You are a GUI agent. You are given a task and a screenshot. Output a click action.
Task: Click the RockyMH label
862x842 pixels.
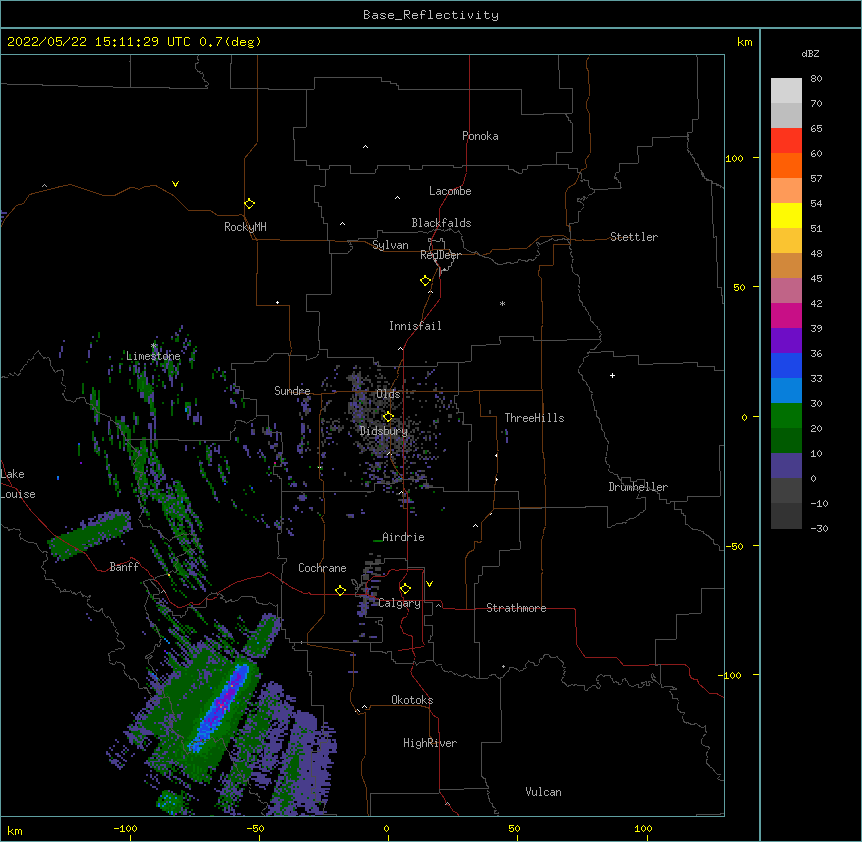click(x=245, y=227)
